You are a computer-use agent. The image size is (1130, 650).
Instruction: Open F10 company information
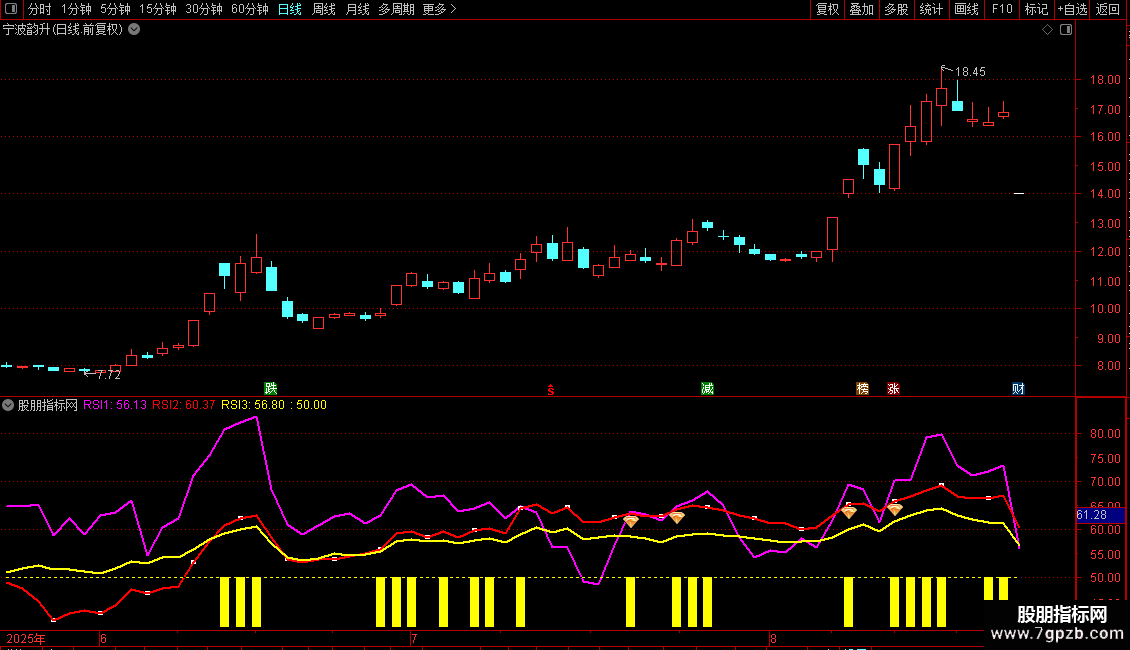tap(1002, 9)
